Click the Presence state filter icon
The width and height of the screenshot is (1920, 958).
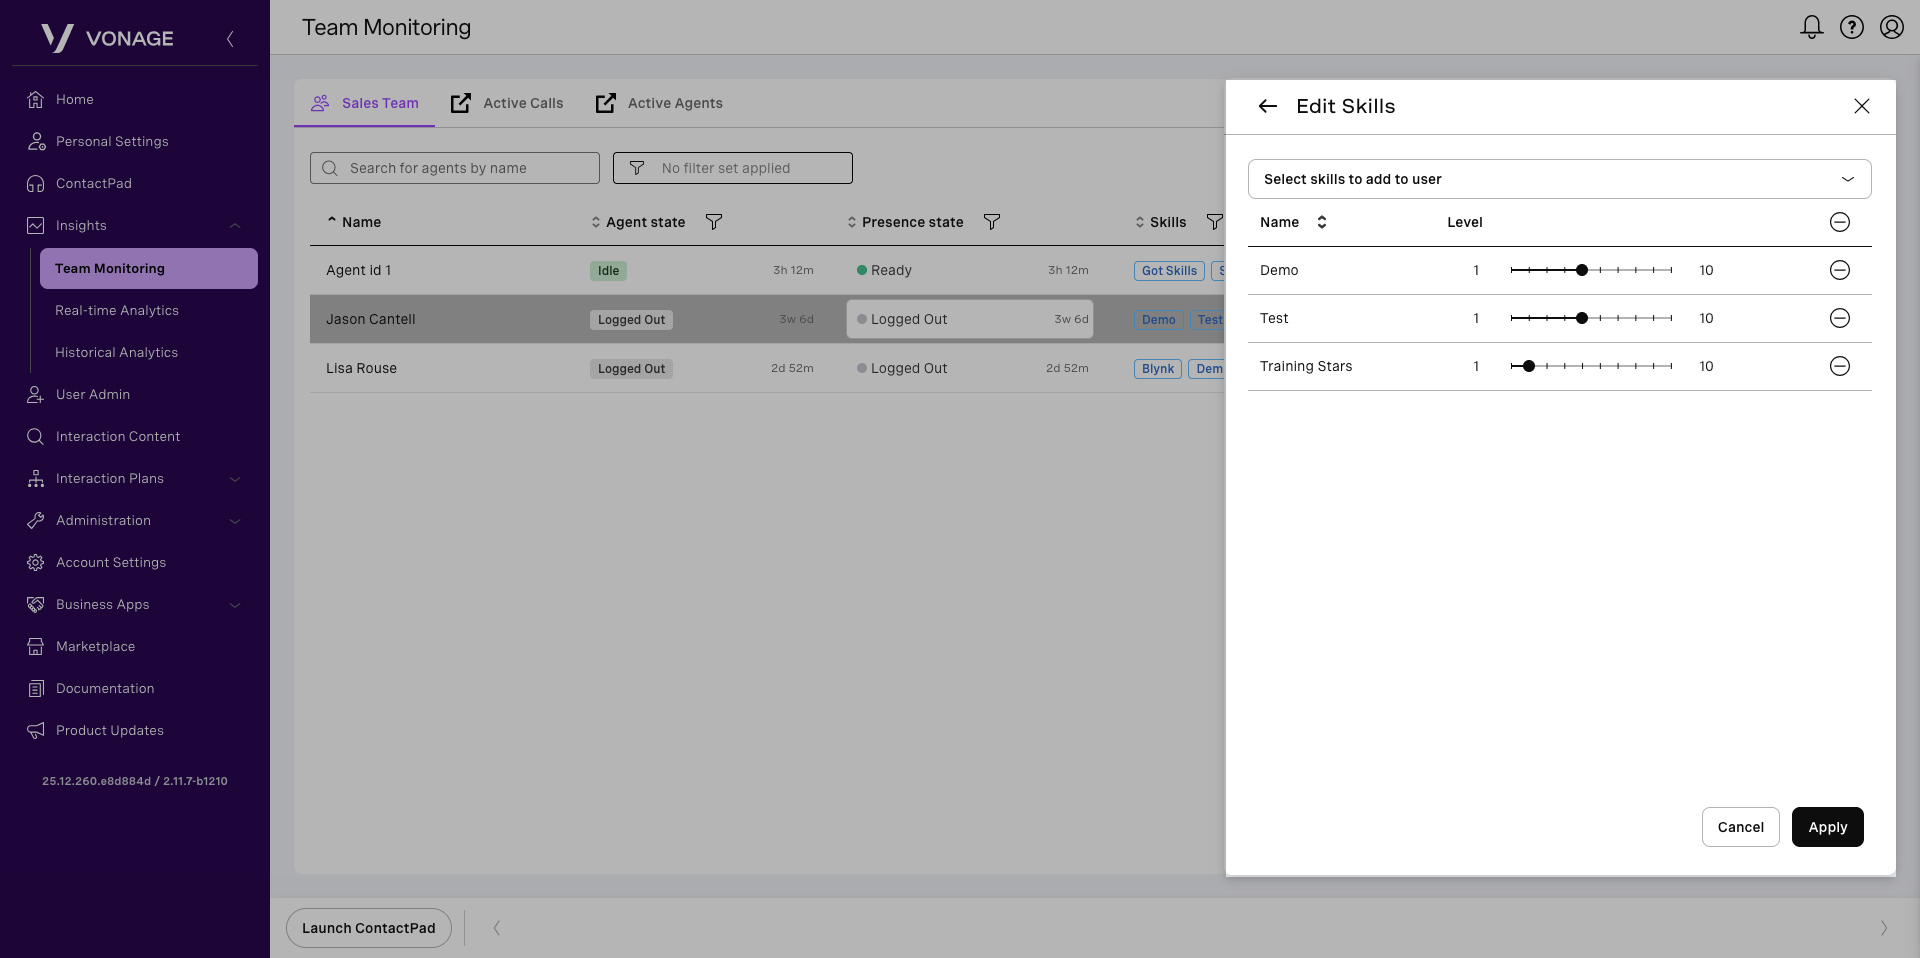992,222
